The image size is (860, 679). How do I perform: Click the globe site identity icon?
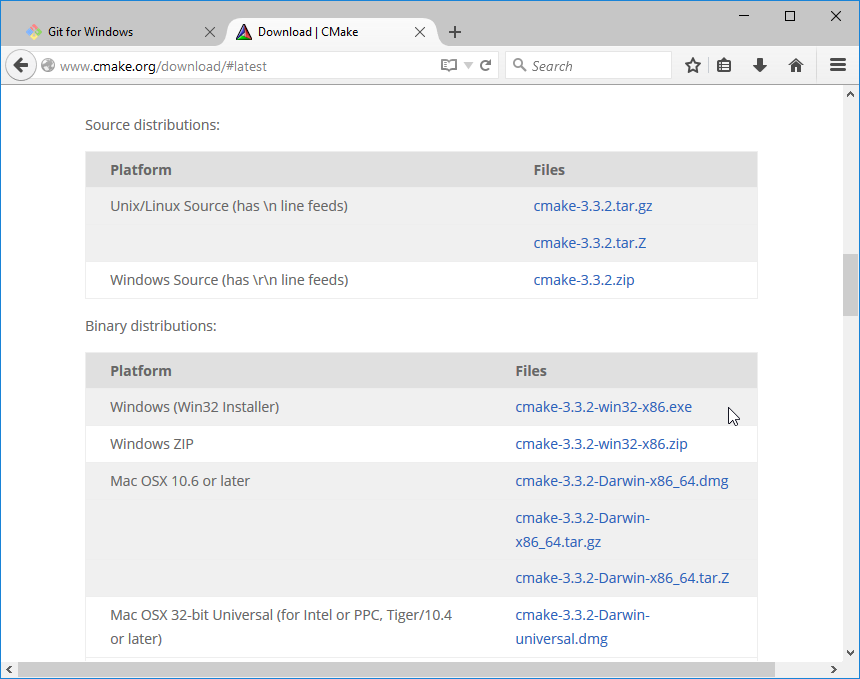48,66
